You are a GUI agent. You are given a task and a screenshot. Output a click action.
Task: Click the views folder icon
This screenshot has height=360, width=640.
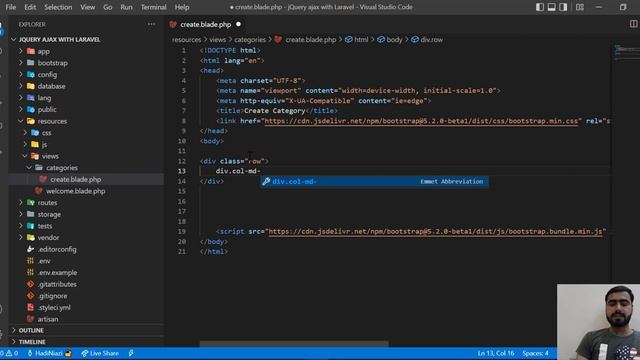coord(35,156)
